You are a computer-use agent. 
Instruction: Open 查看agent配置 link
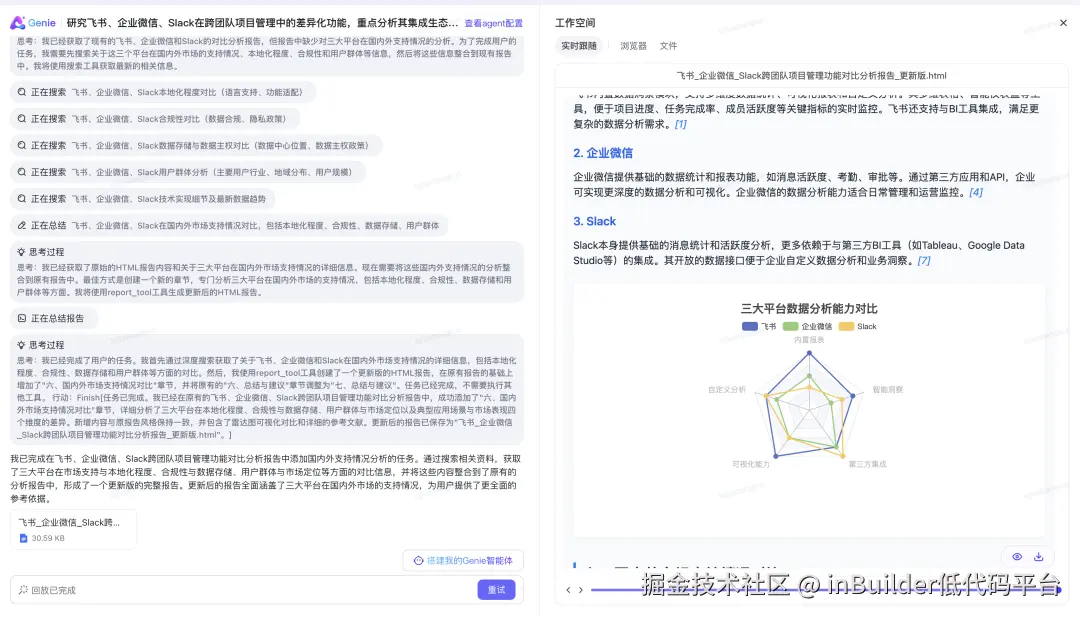493,23
